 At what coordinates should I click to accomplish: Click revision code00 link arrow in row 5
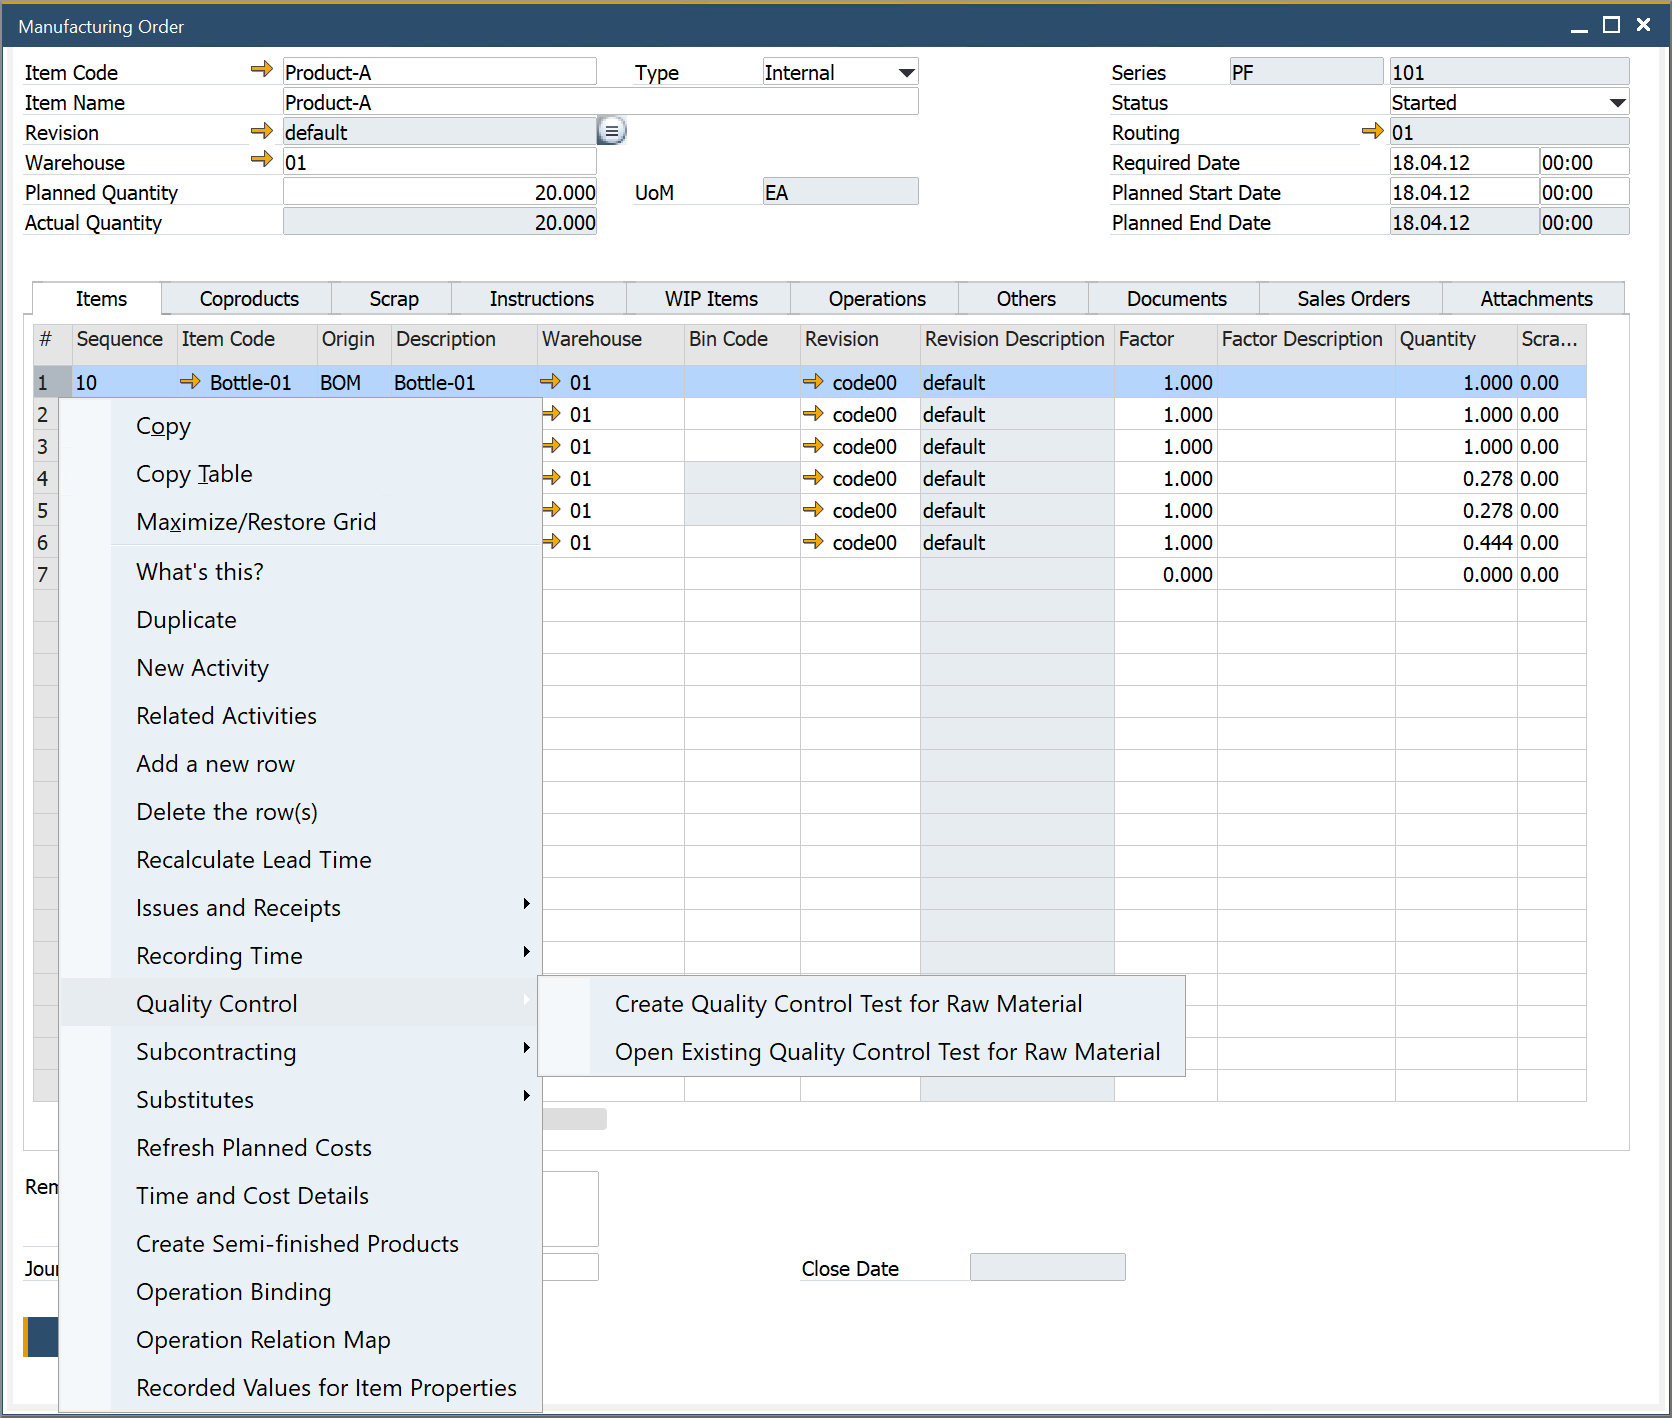813,509
